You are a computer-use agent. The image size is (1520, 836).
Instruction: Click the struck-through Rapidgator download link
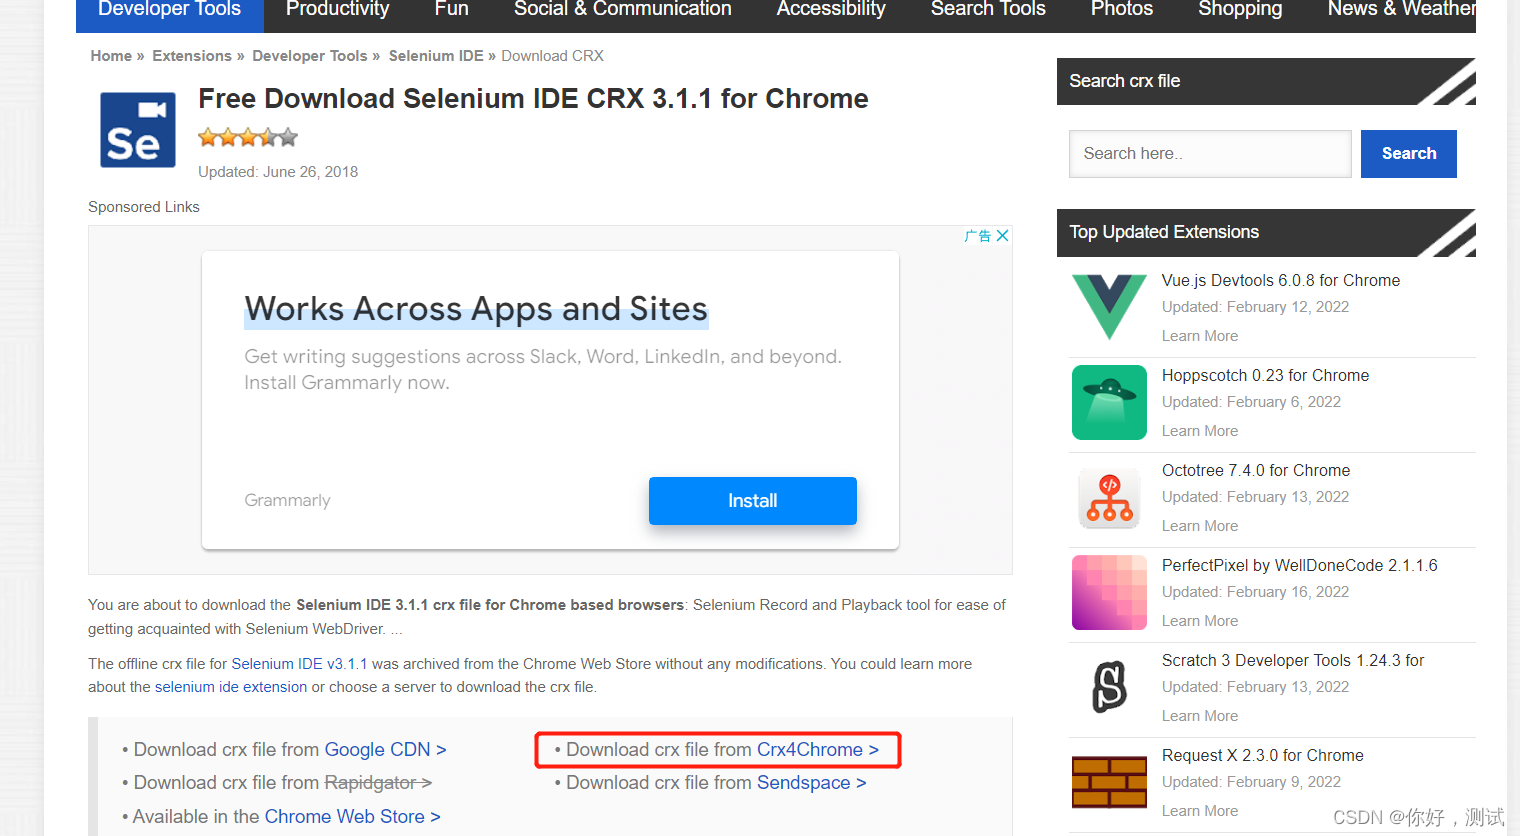tap(378, 783)
